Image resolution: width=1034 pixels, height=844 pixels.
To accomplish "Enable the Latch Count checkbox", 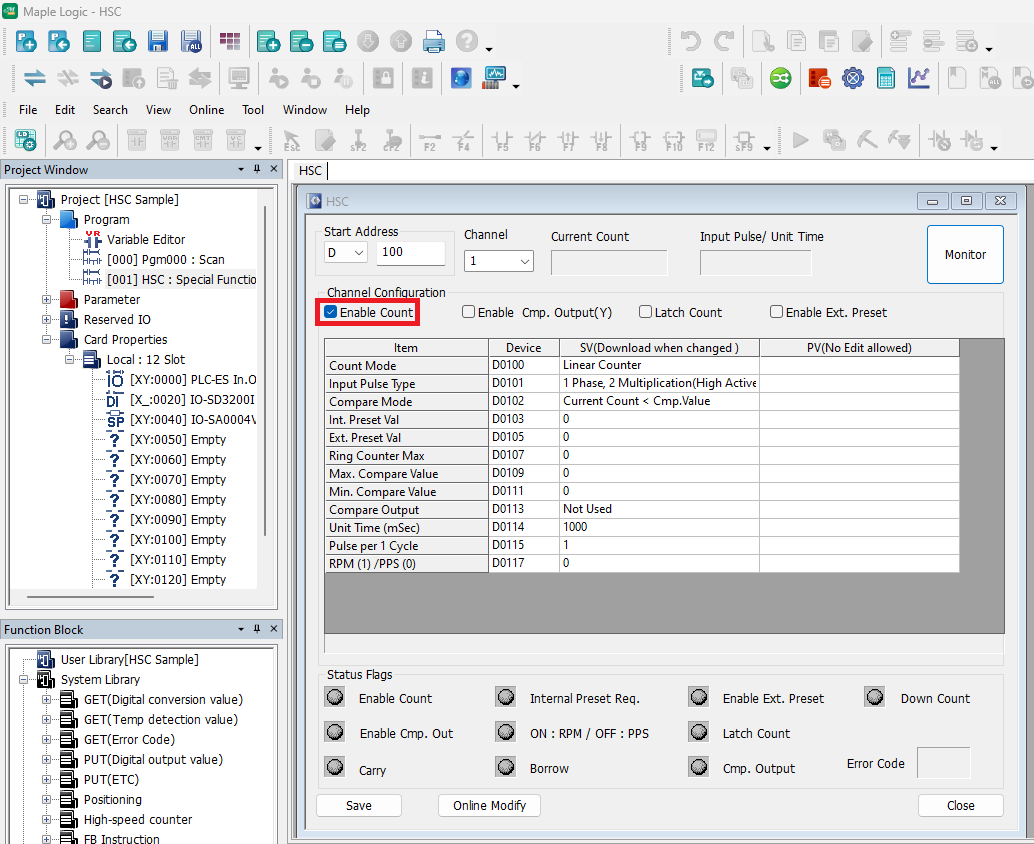I will point(646,312).
